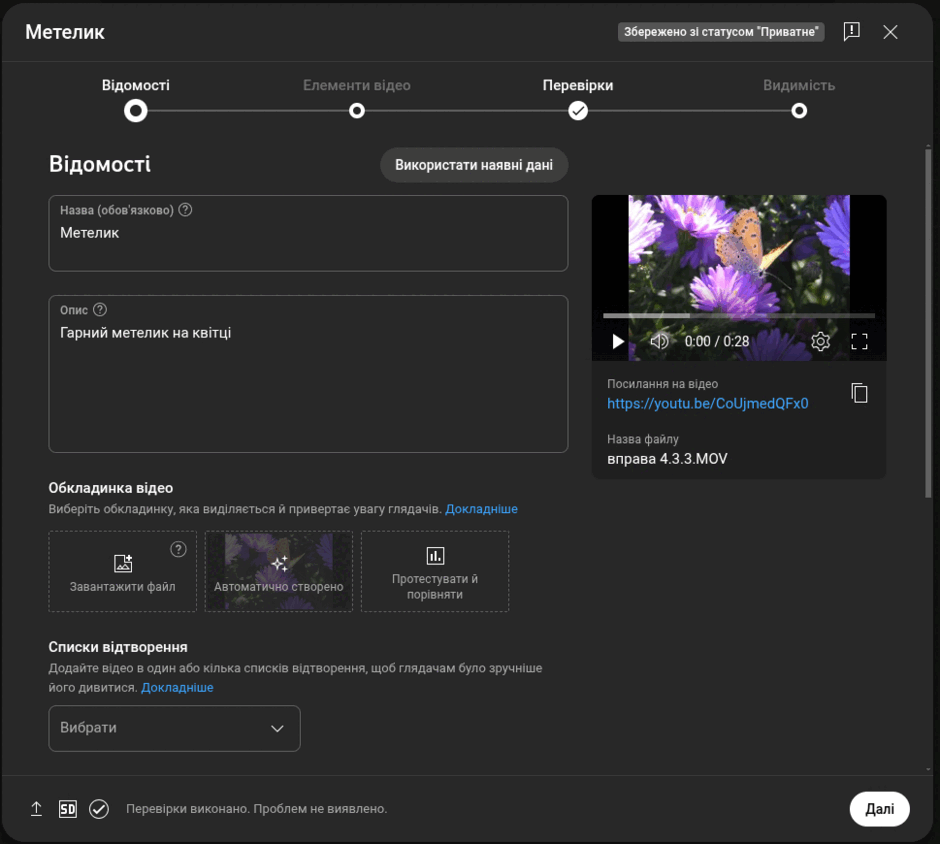Viewport: 940px width, 844px height.
Task: Click the checks complete checkmark icon
Action: pyautogui.click(x=99, y=809)
